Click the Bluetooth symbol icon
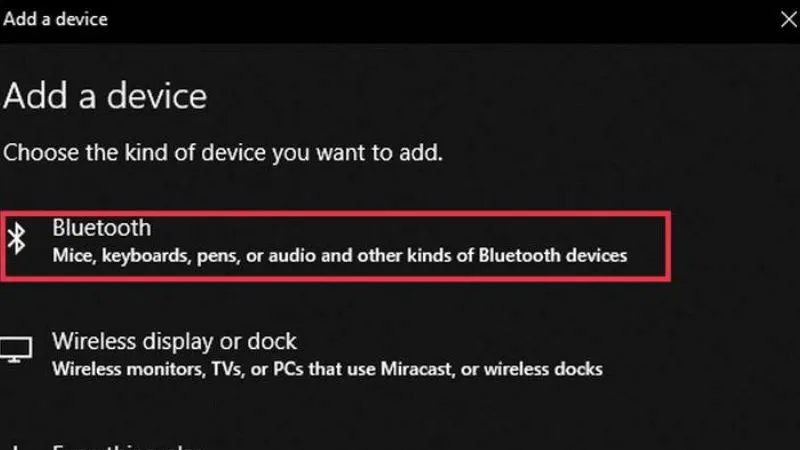 pos(17,239)
